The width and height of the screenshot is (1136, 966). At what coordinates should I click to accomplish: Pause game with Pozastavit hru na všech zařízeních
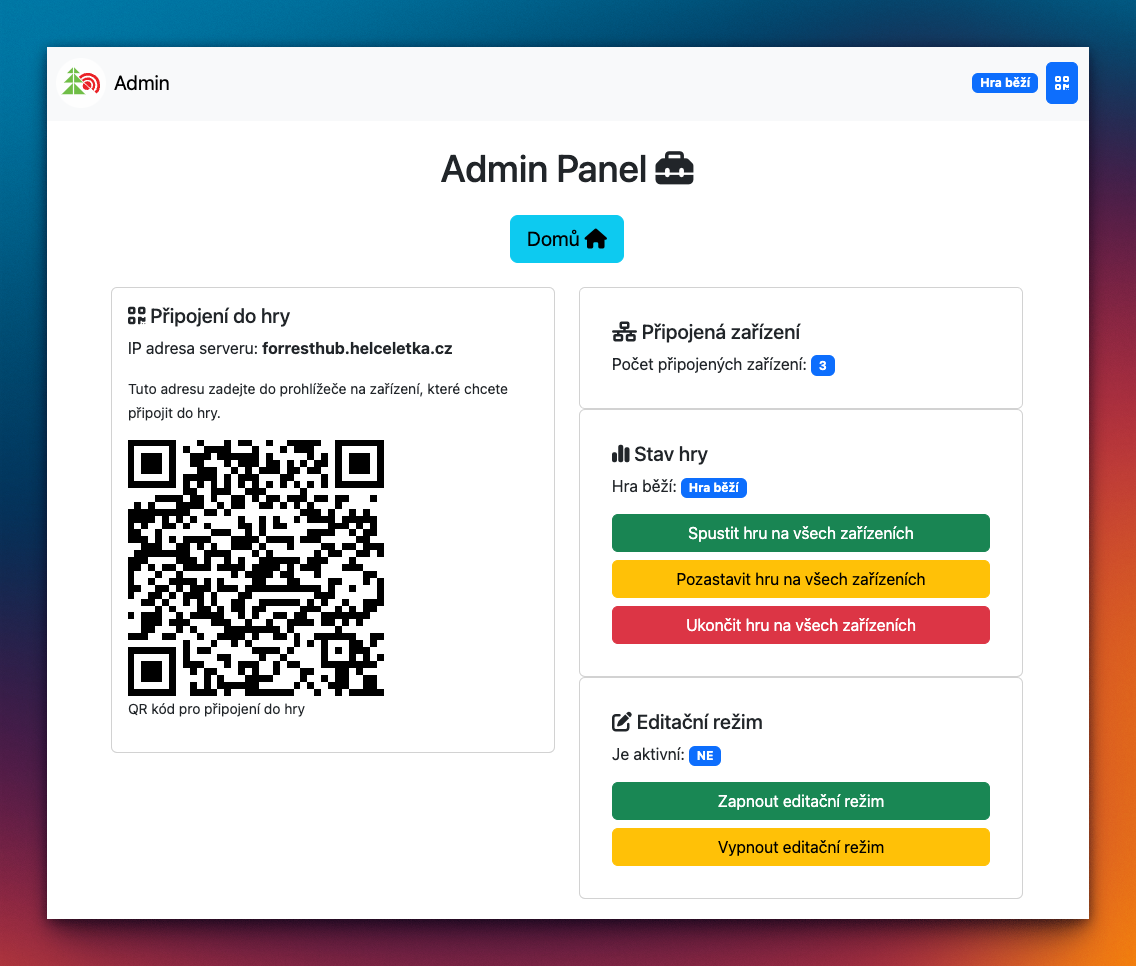[801, 579]
